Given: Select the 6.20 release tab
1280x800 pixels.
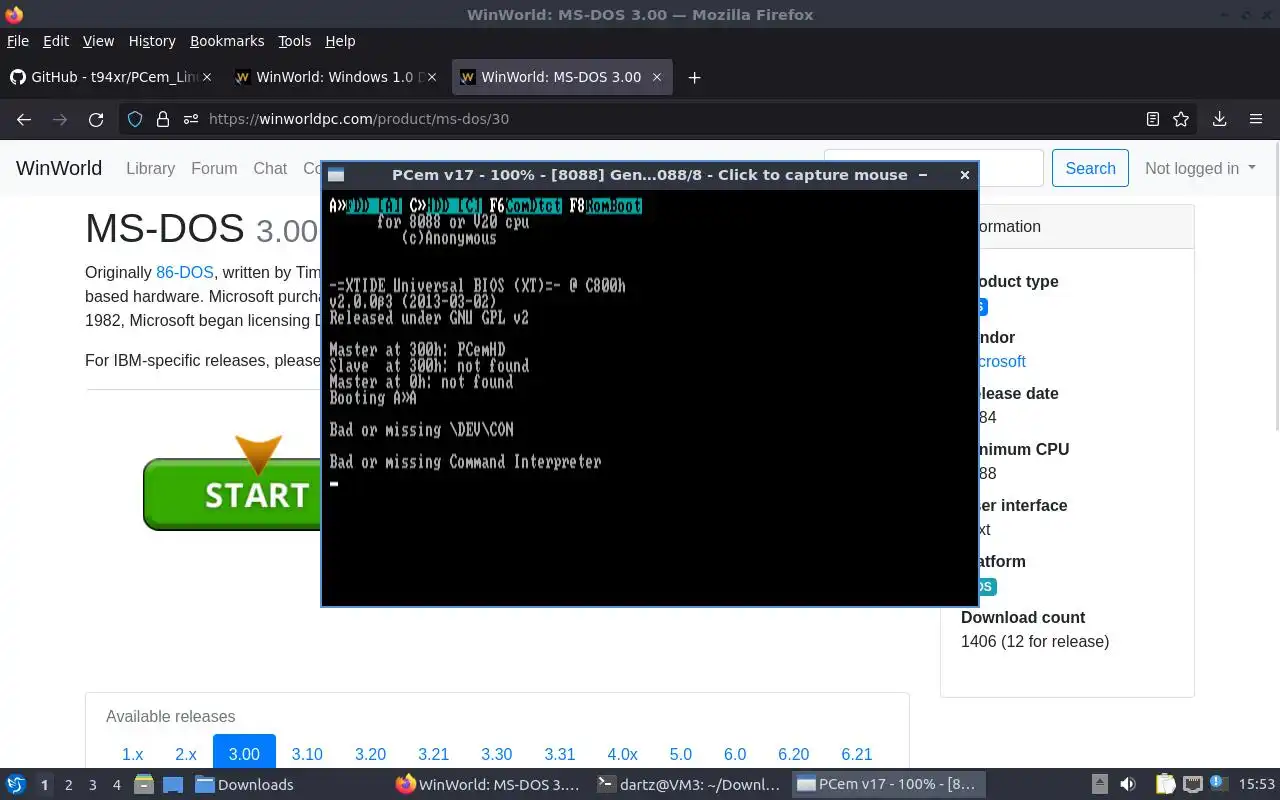Looking at the screenshot, I should 794,754.
